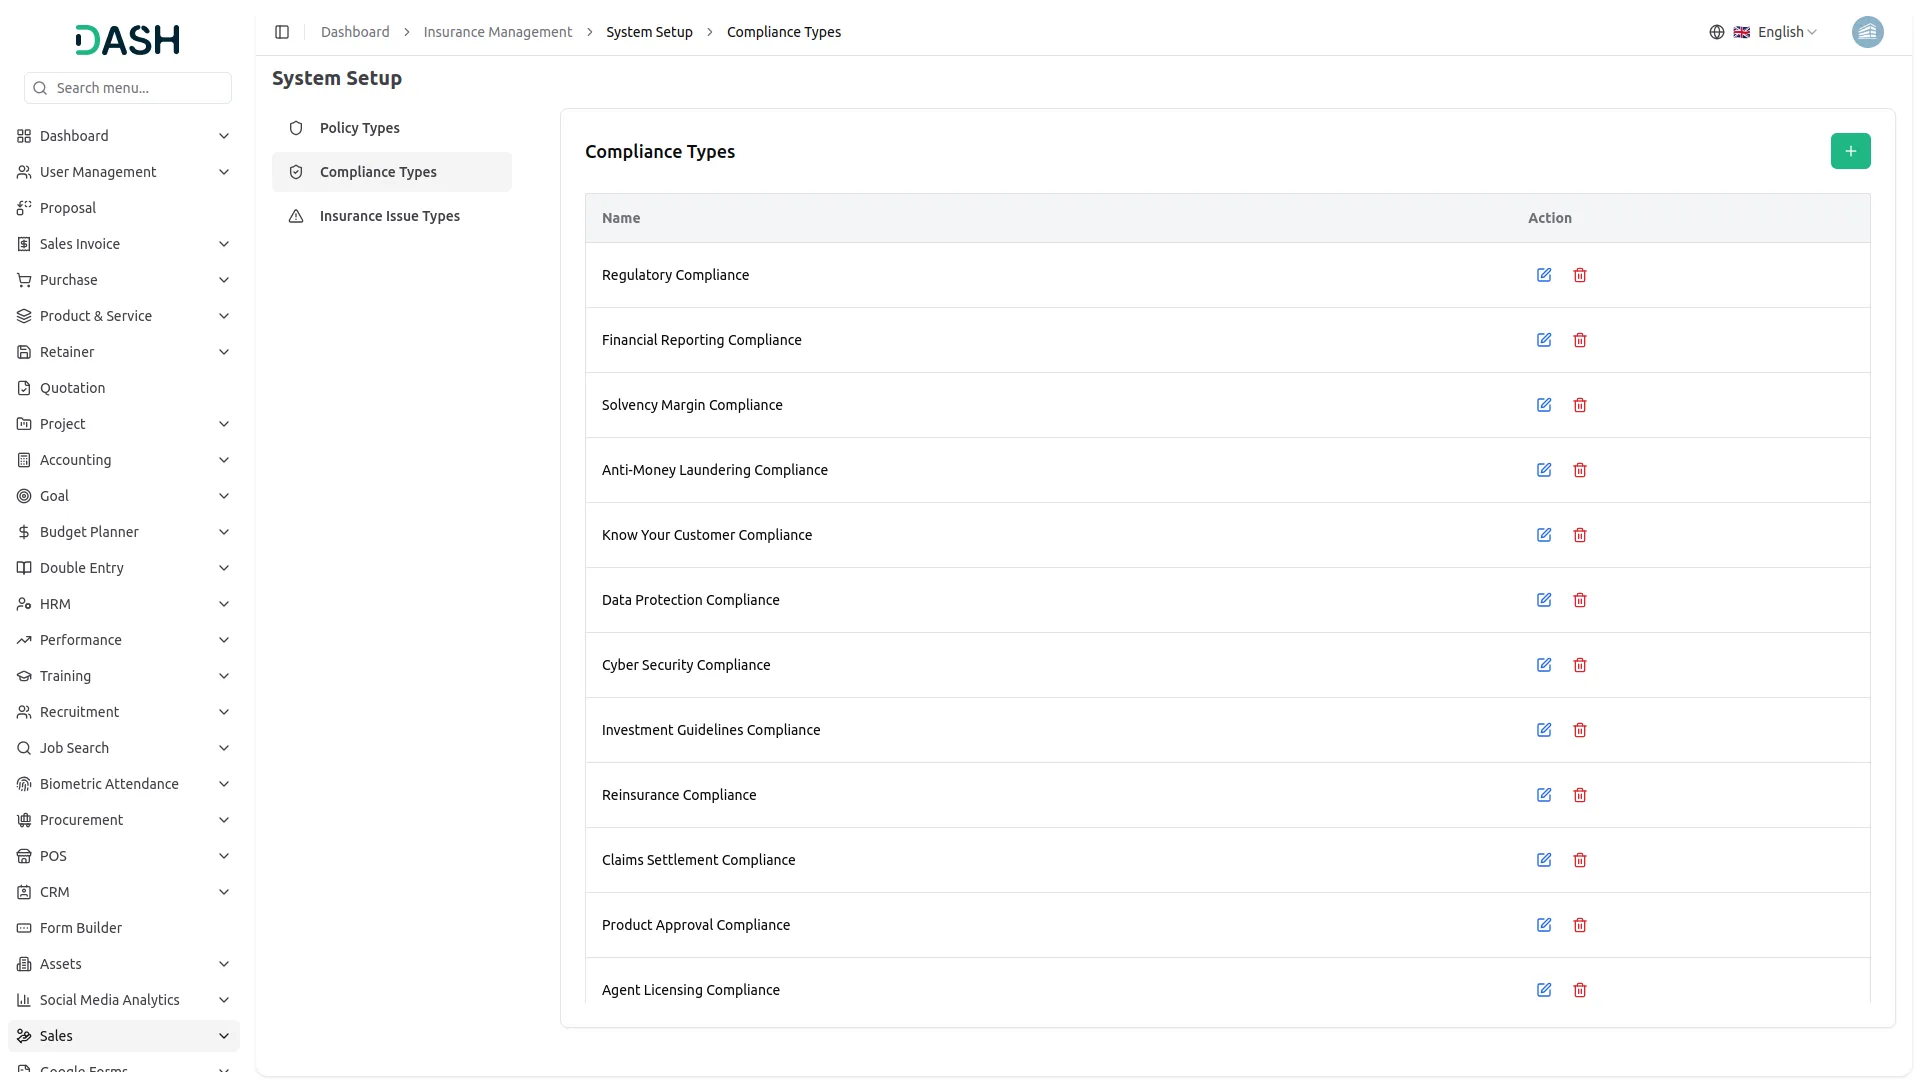Open the Search menu field magnifier icon
Image resolution: width=1920 pixels, height=1080 pixels.
pyautogui.click(x=40, y=88)
